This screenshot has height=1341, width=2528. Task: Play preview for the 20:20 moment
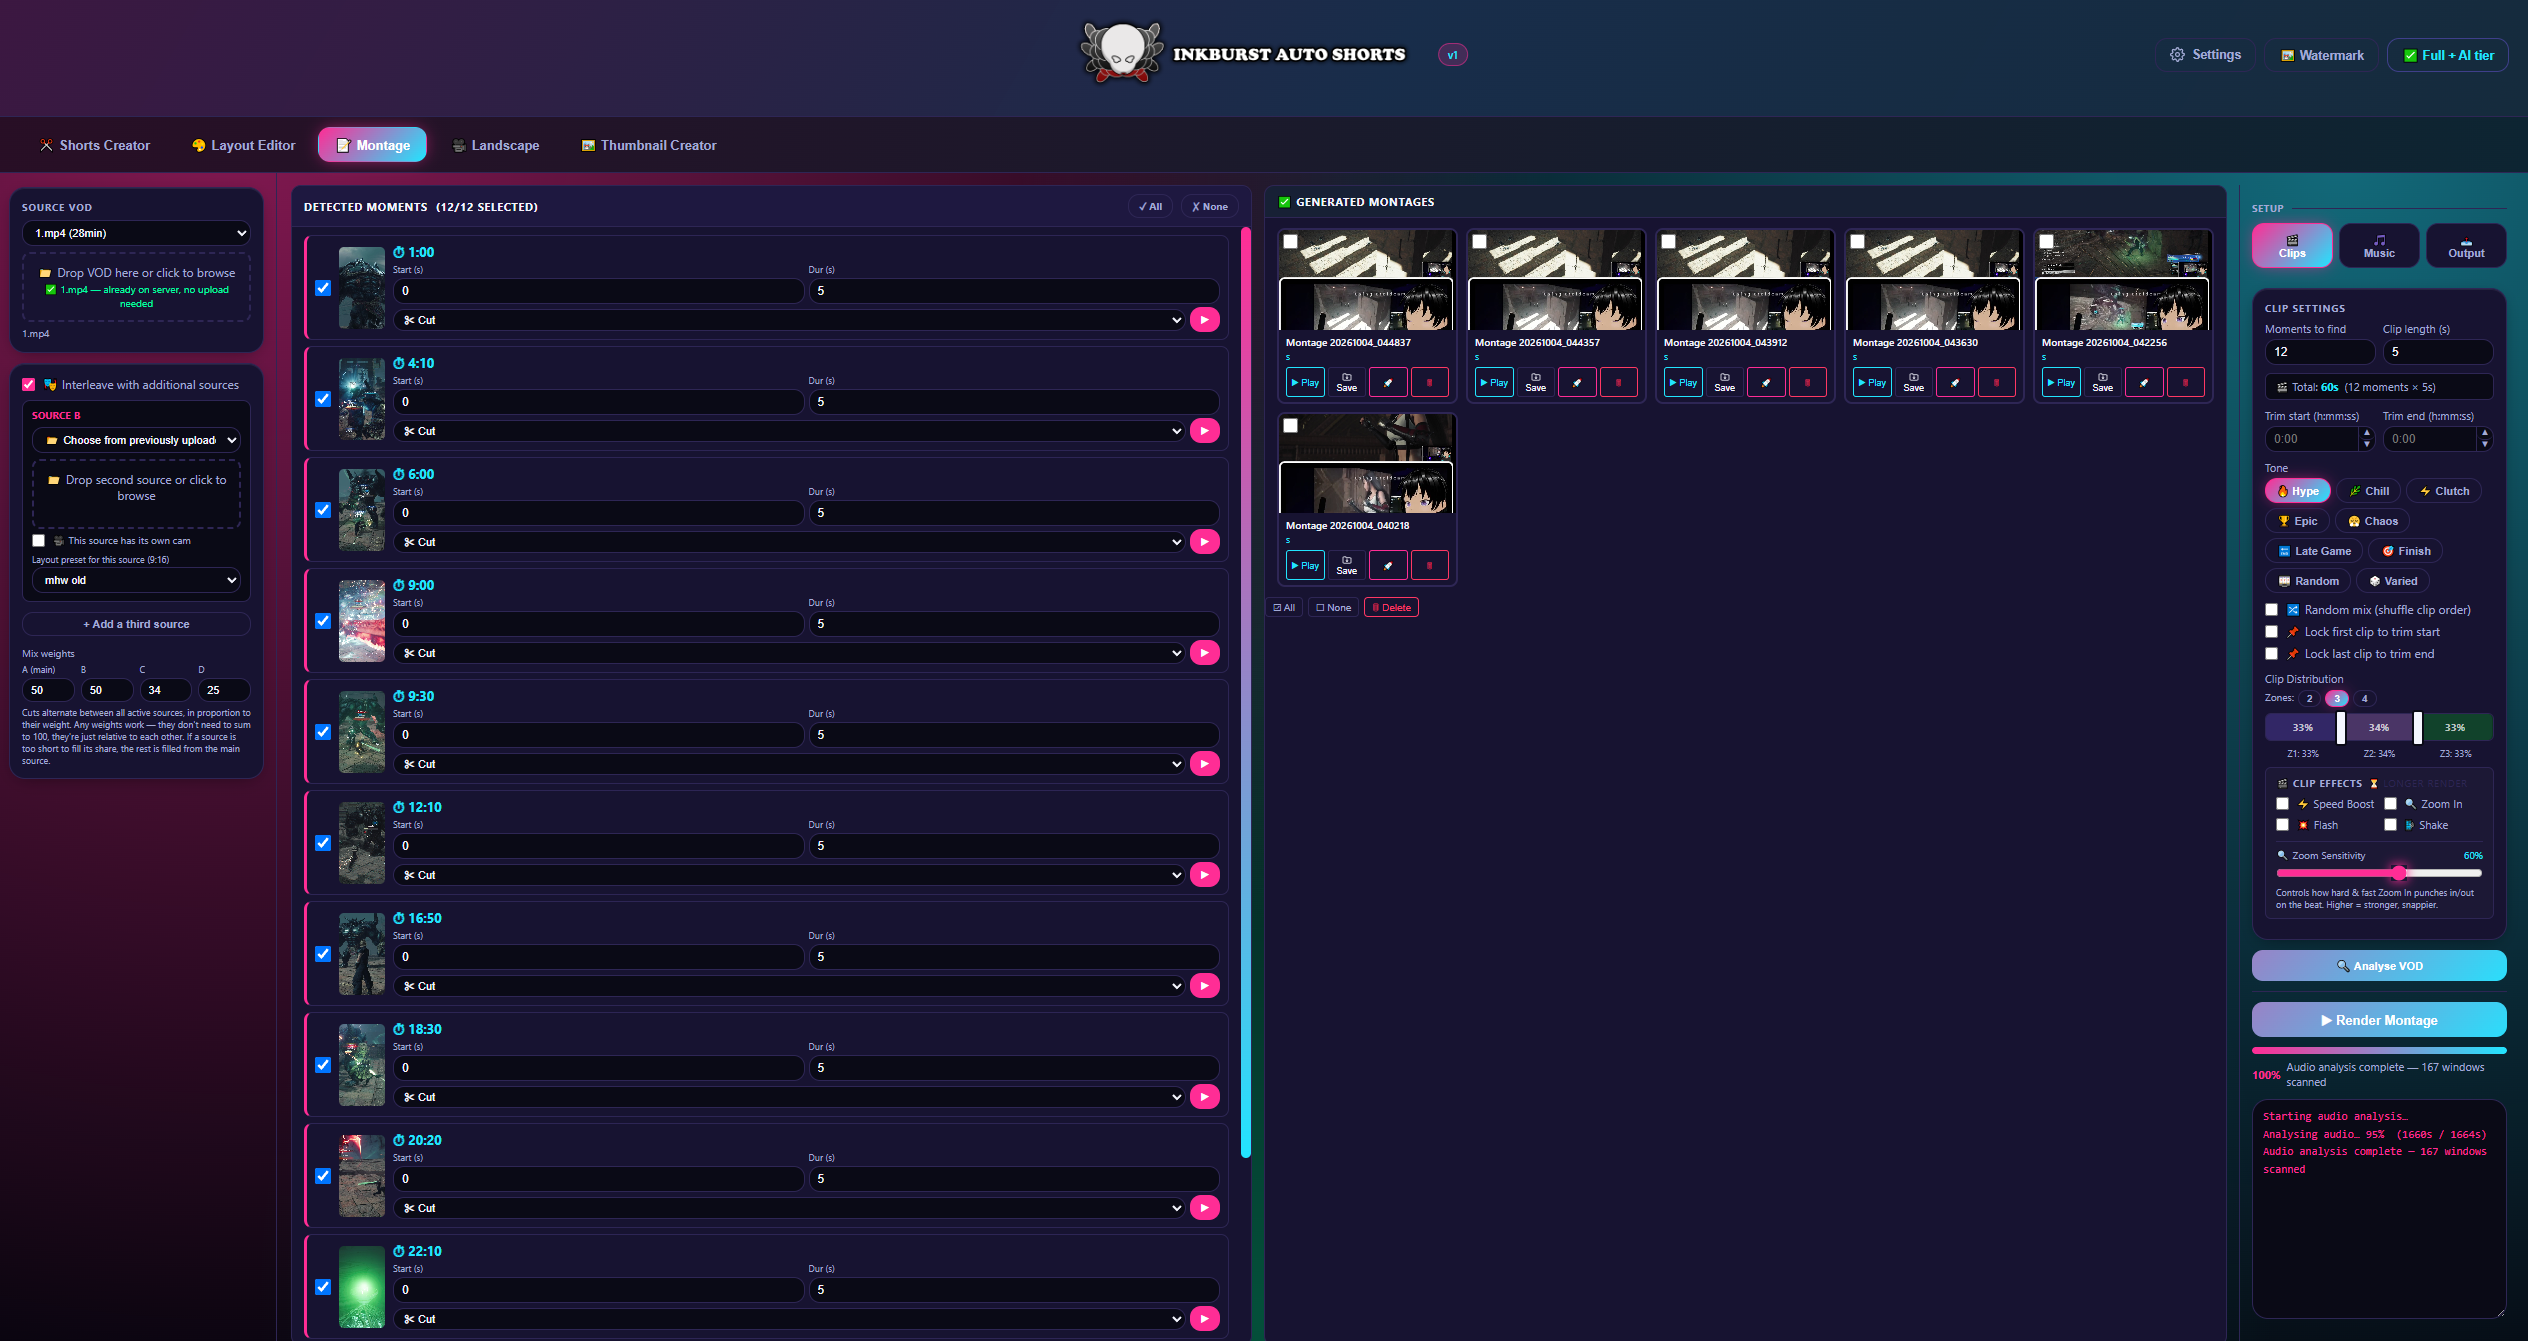click(1204, 1208)
